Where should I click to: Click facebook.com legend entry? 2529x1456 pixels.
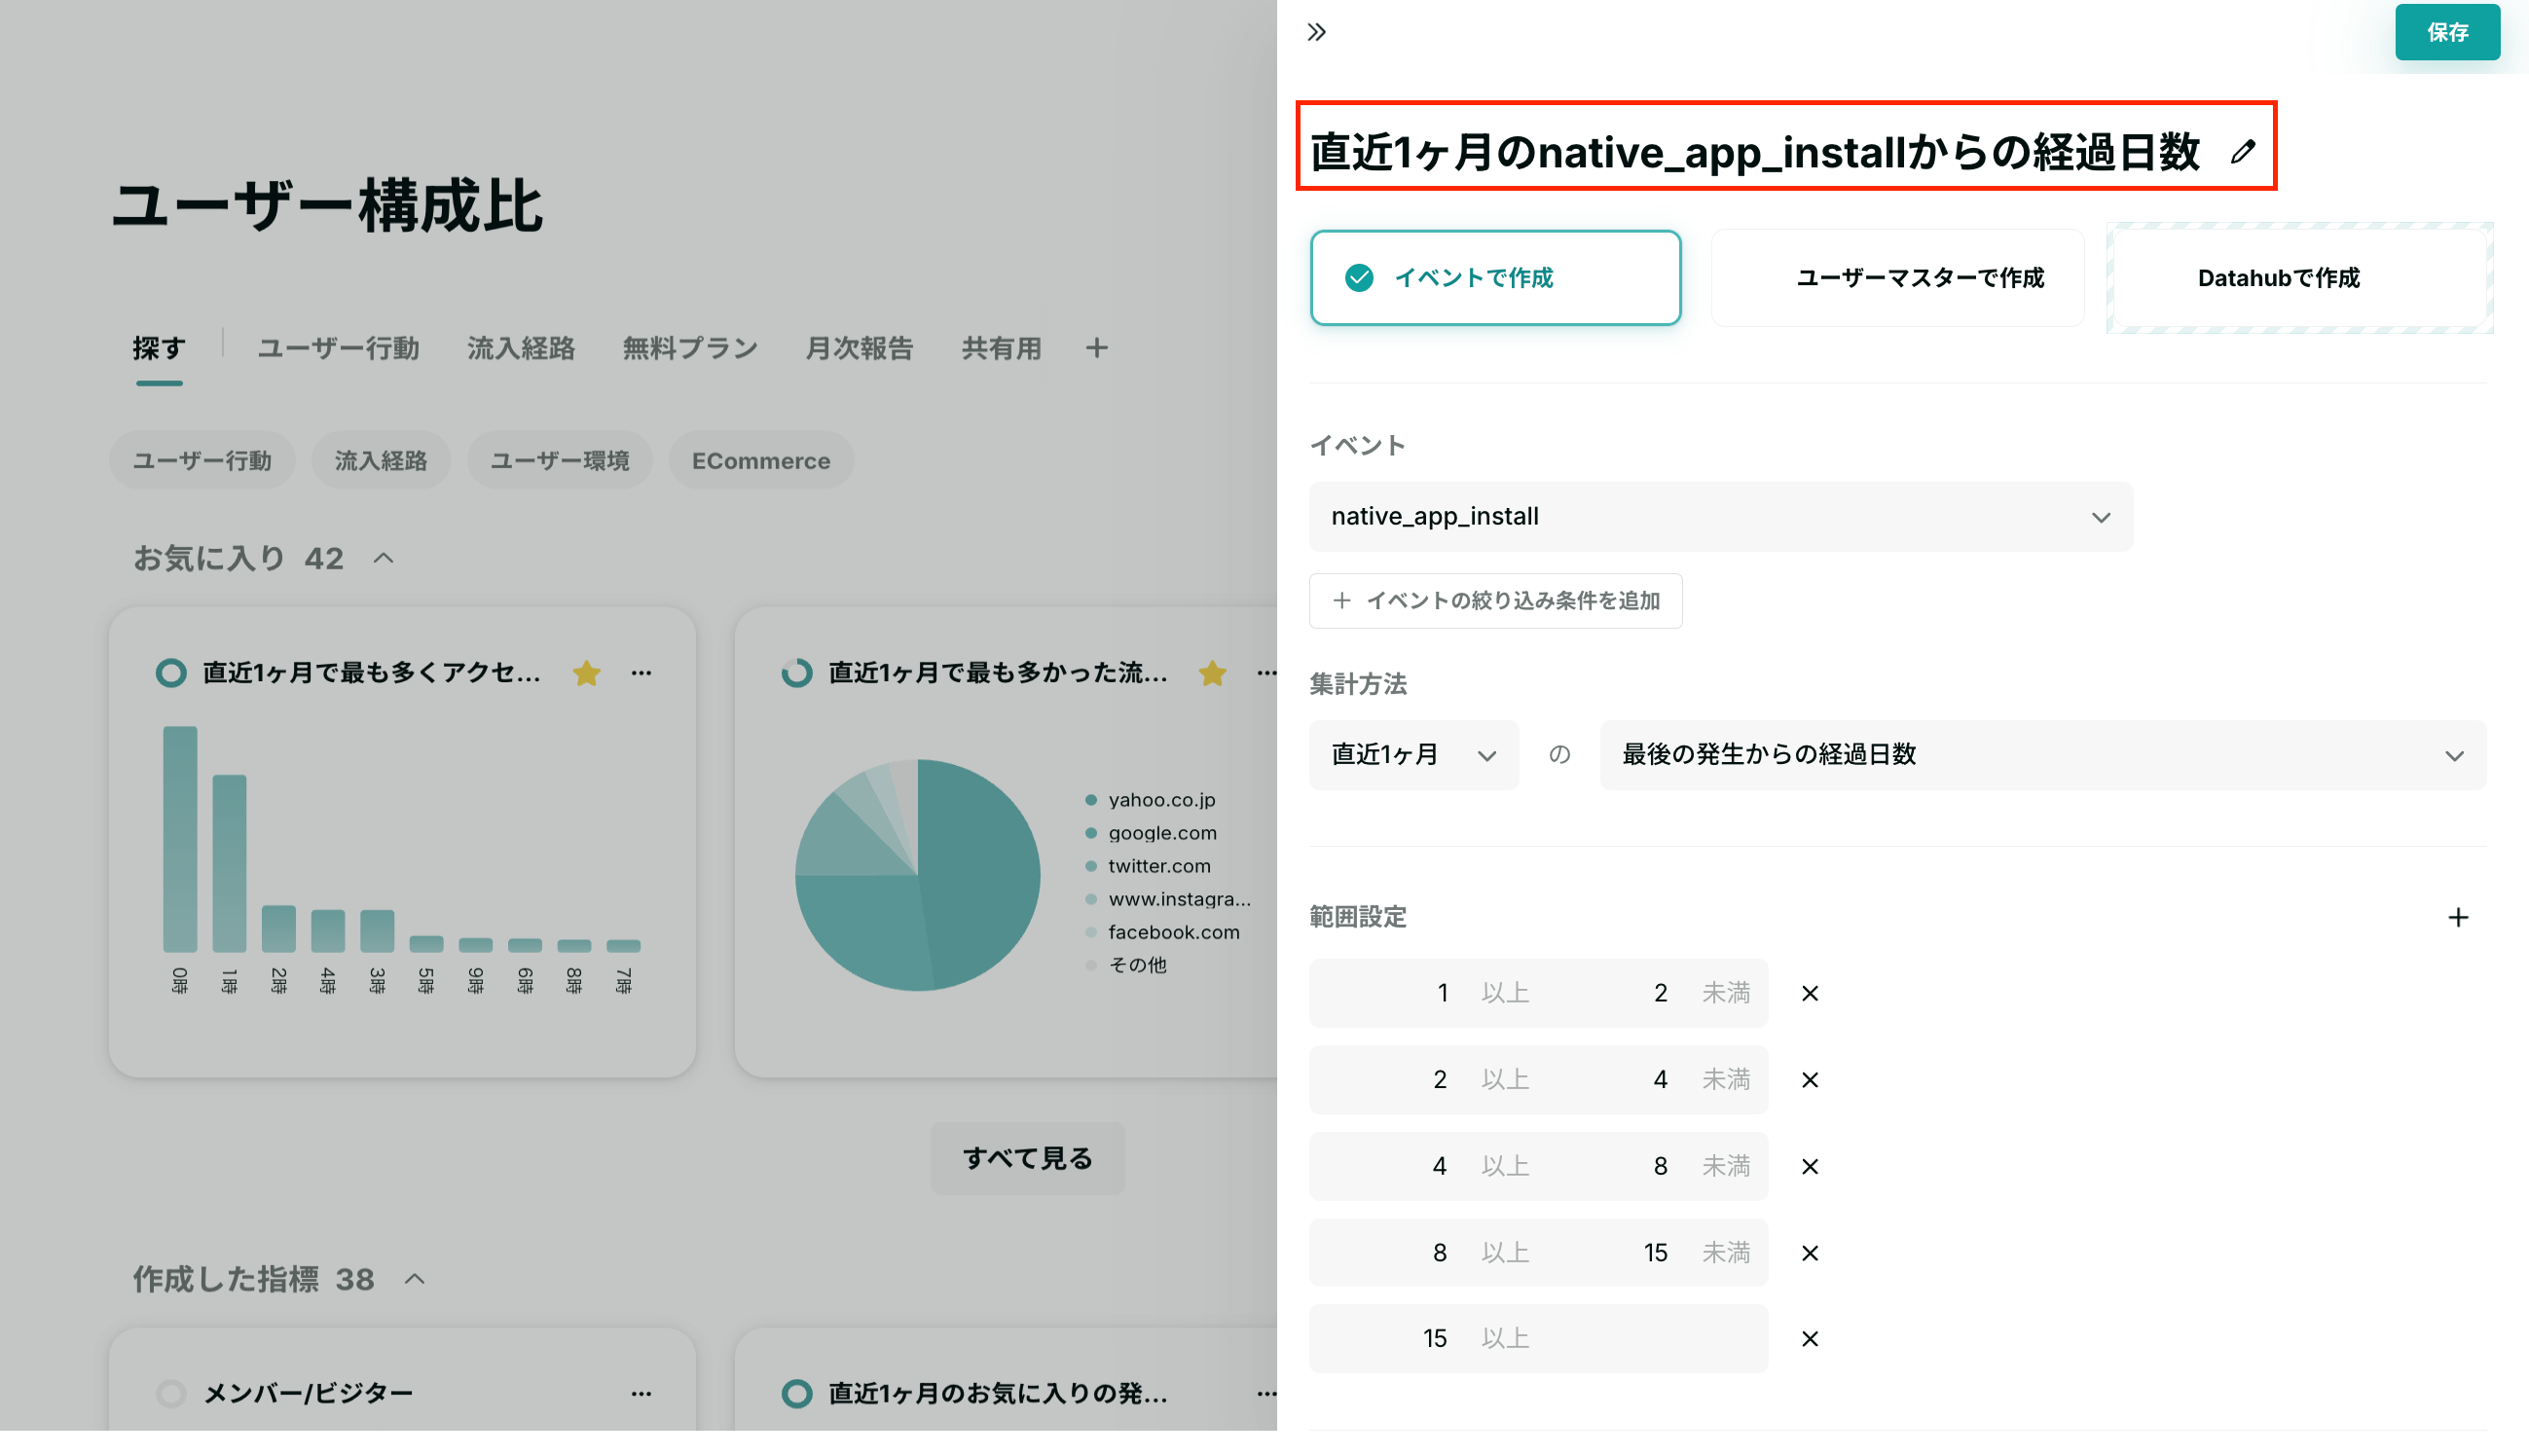coord(1162,932)
